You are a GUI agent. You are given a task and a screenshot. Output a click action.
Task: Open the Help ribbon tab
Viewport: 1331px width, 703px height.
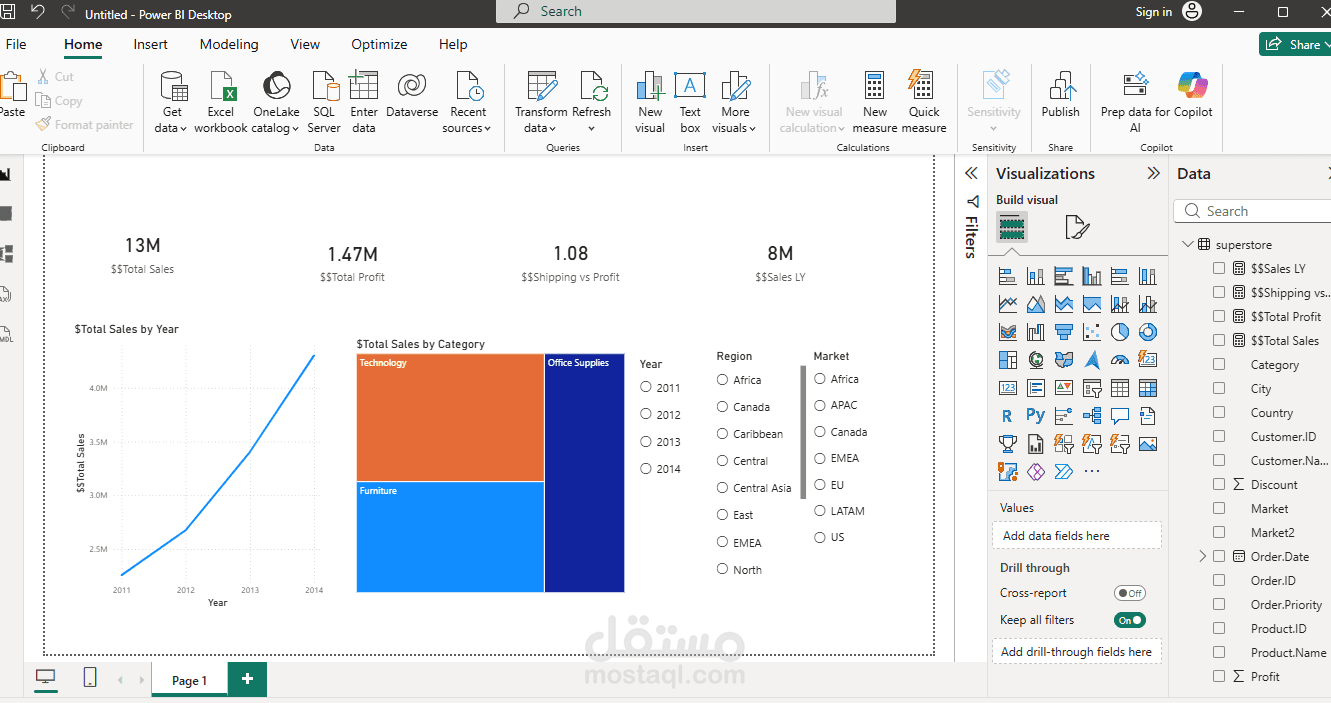(x=453, y=44)
